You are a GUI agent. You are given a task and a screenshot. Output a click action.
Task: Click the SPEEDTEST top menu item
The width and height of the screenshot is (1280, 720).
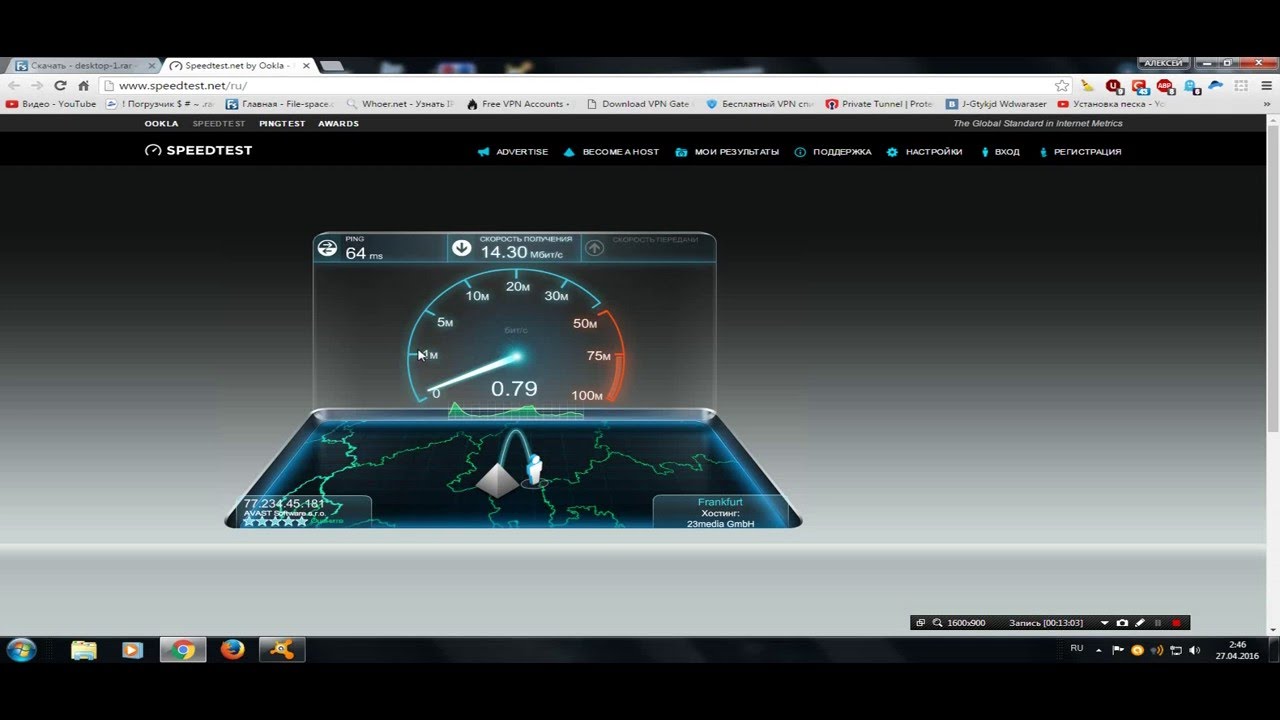(219, 124)
